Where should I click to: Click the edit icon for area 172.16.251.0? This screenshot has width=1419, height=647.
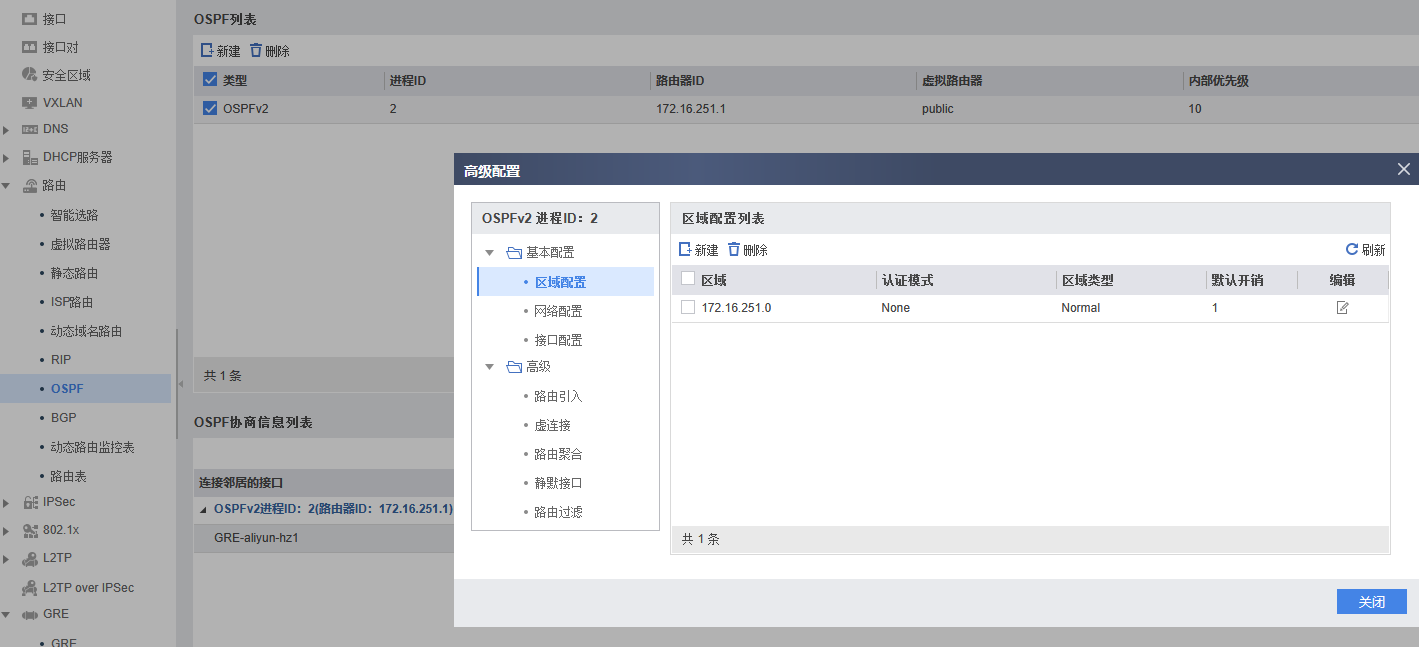click(x=1342, y=308)
